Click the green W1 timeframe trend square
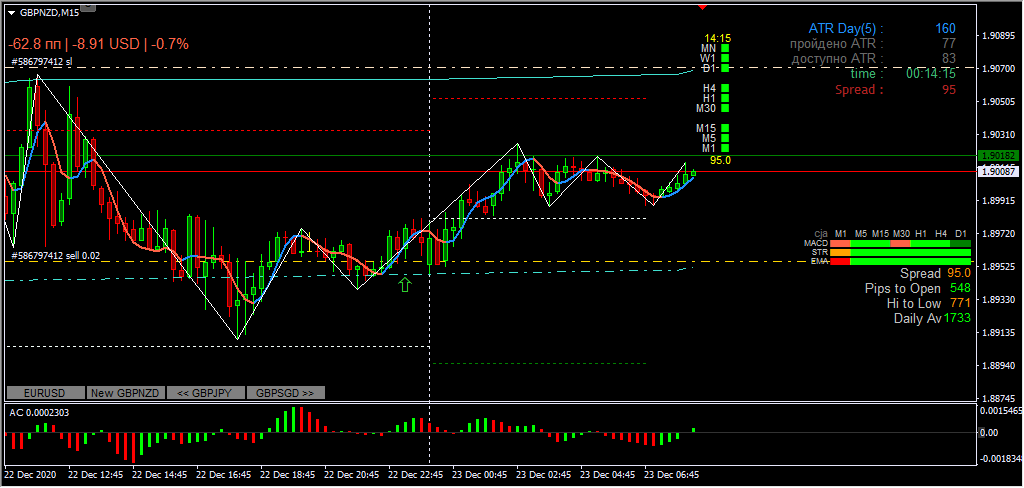 pyautogui.click(x=725, y=58)
